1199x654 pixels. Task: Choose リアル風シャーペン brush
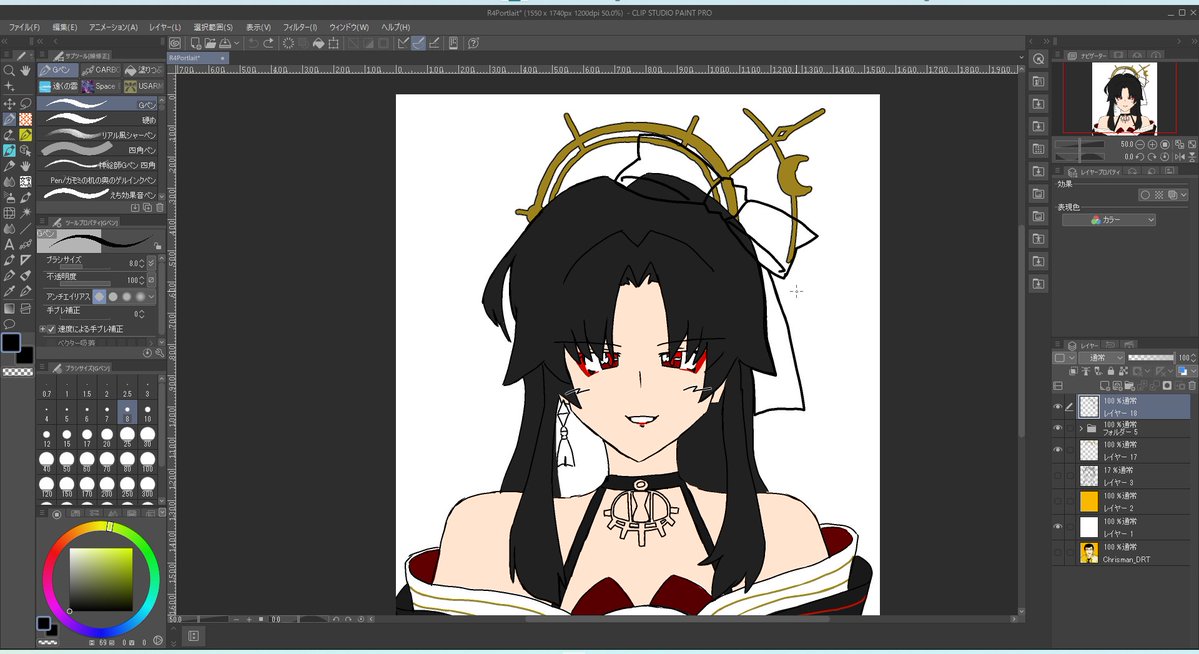(99, 135)
